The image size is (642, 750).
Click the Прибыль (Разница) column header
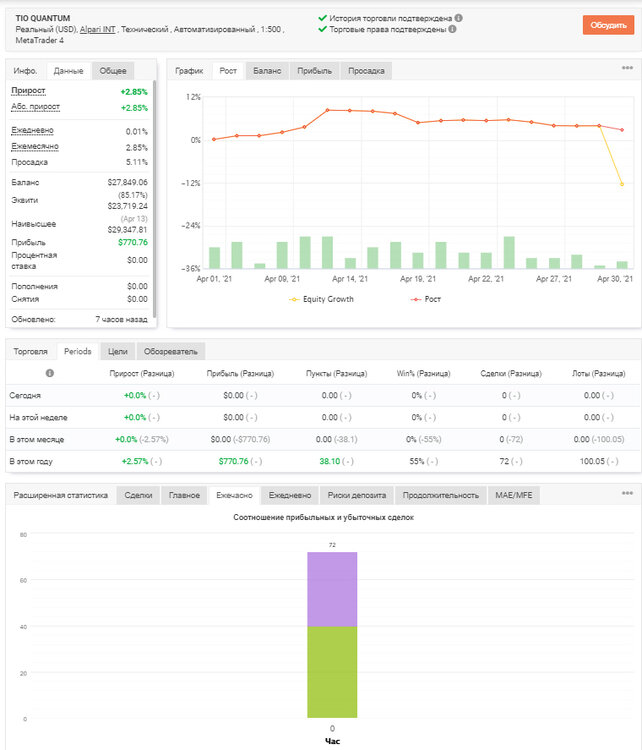coord(240,374)
